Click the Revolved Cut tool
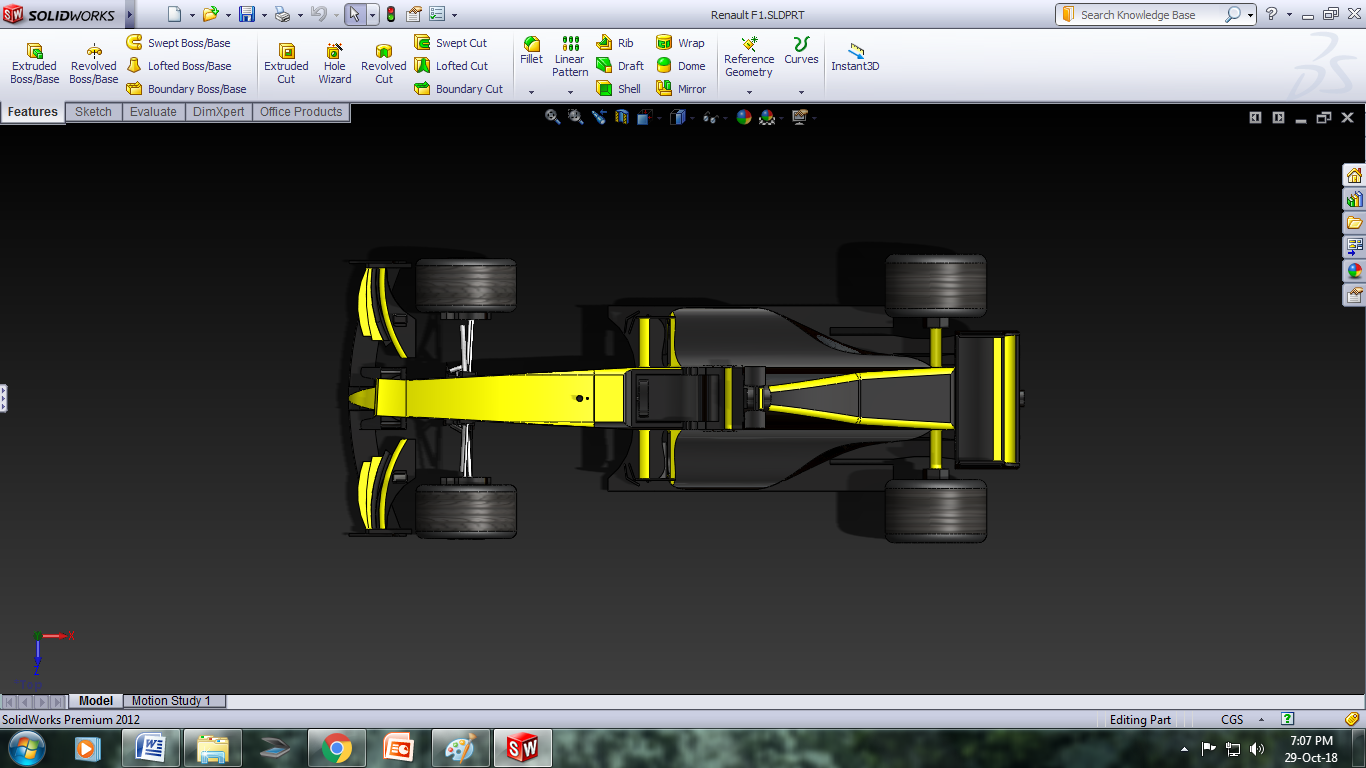 coord(384,62)
